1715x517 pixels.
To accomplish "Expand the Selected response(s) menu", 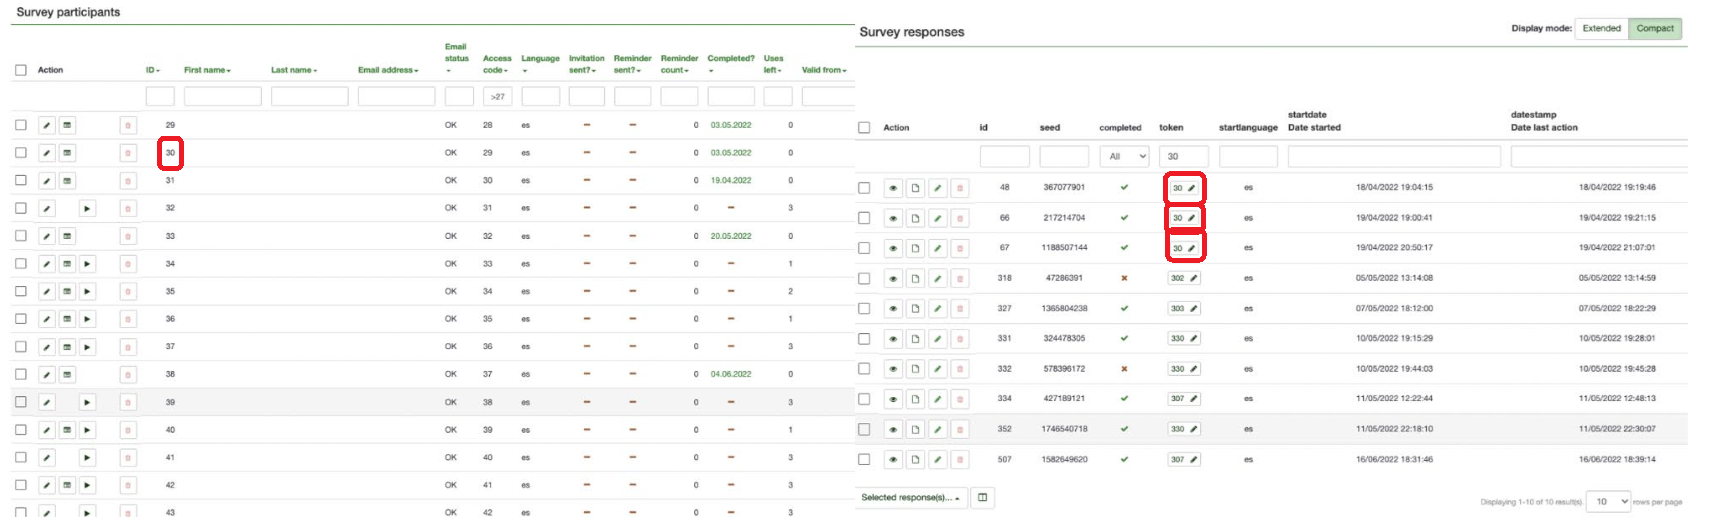I will pyautogui.click(x=910, y=497).
